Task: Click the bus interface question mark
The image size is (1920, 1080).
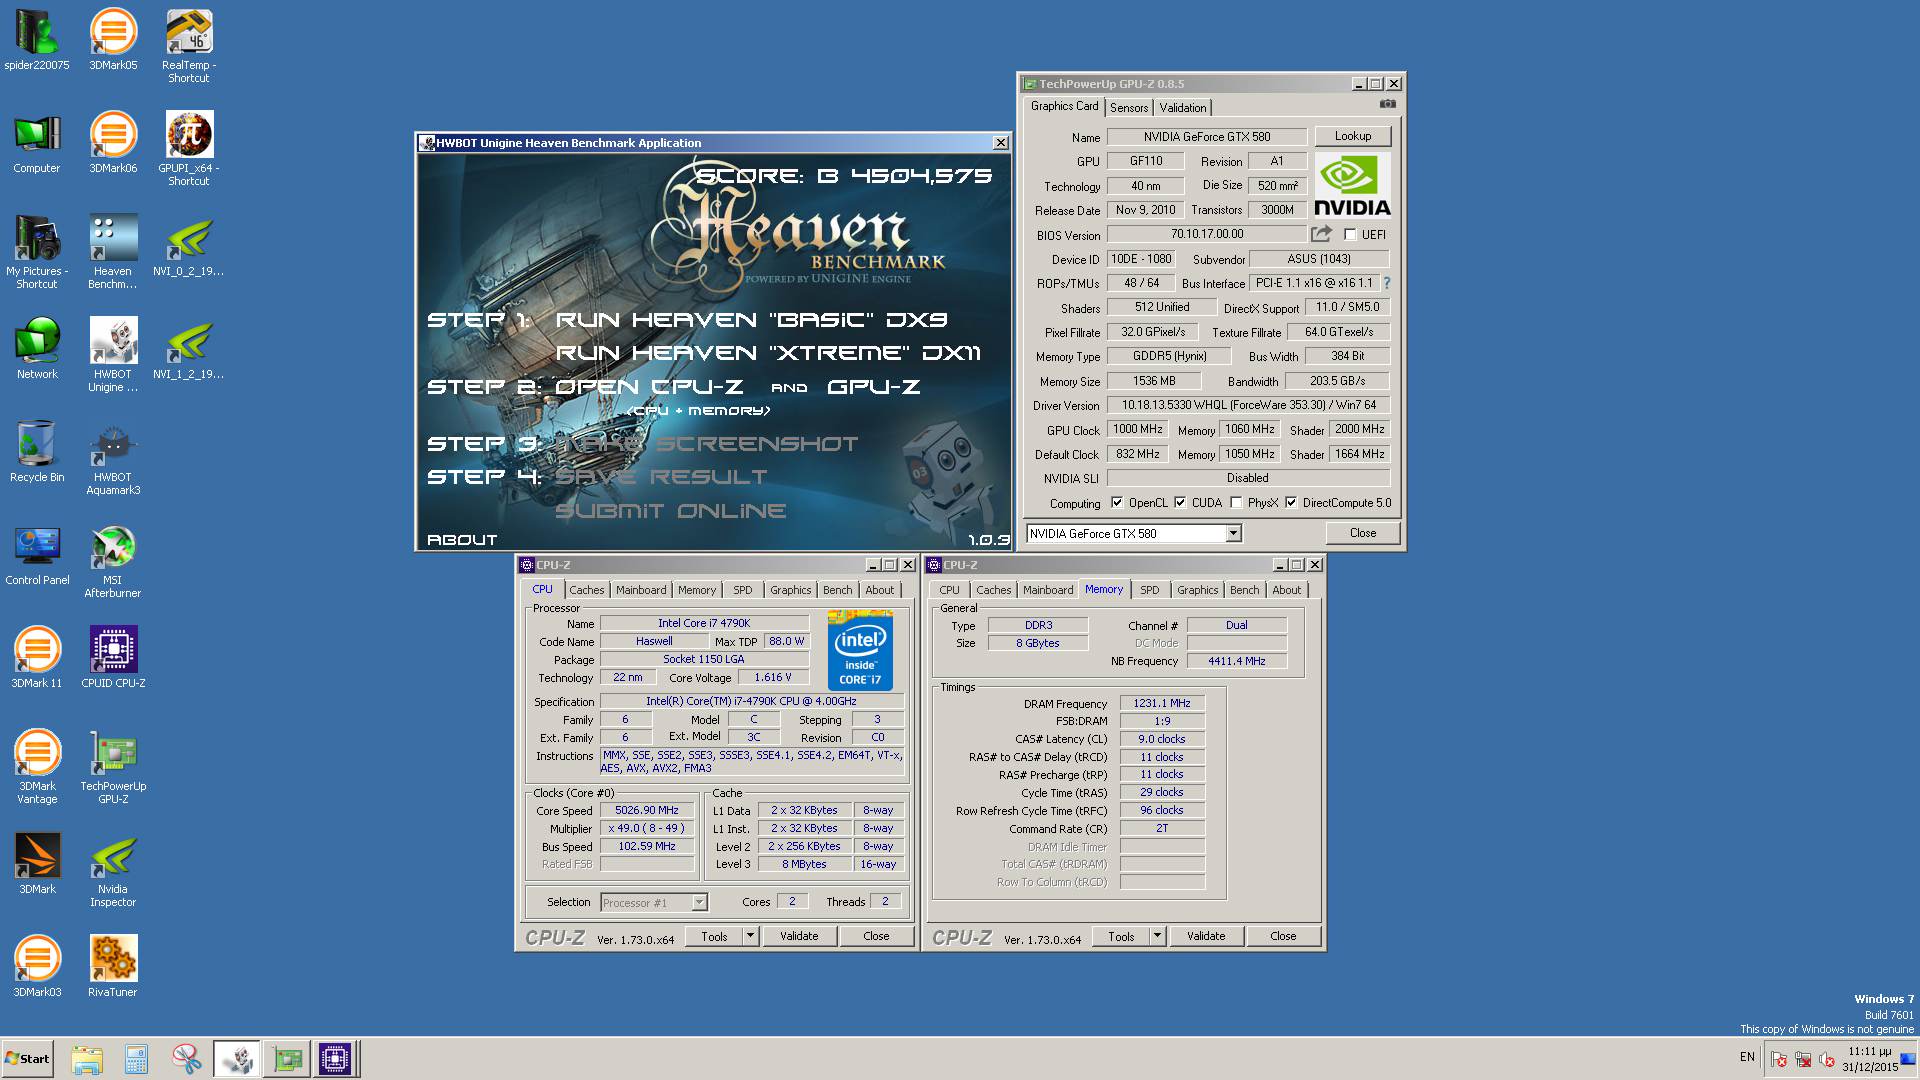Action: [1387, 283]
